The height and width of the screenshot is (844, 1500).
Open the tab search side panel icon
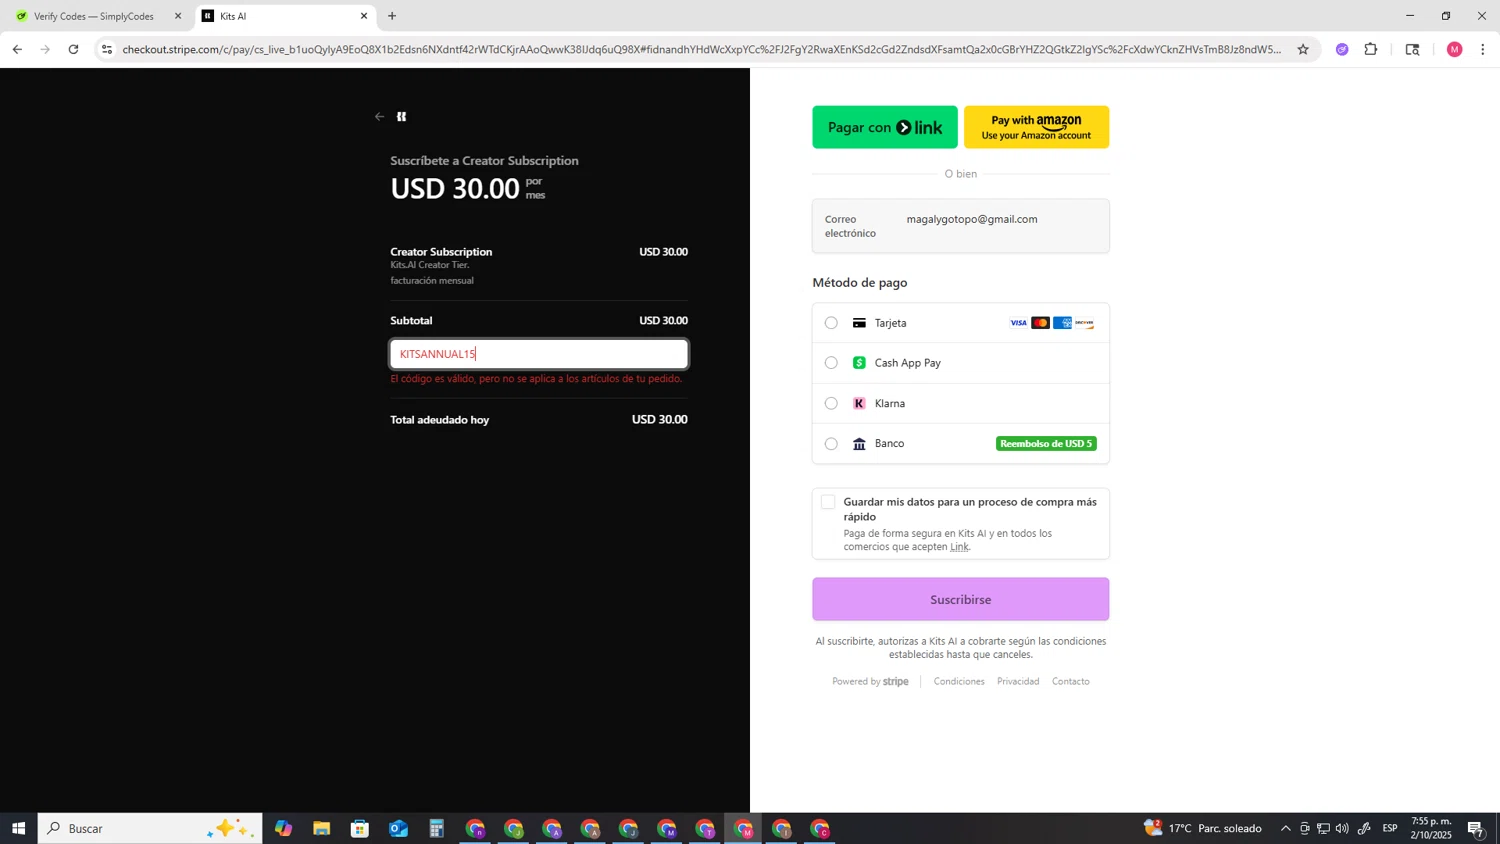pyautogui.click(x=1412, y=49)
